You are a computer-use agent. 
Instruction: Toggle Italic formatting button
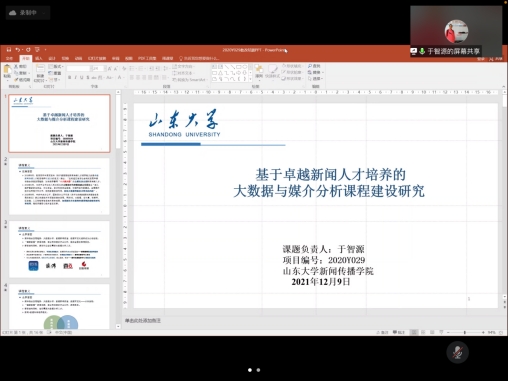[x=76, y=78]
